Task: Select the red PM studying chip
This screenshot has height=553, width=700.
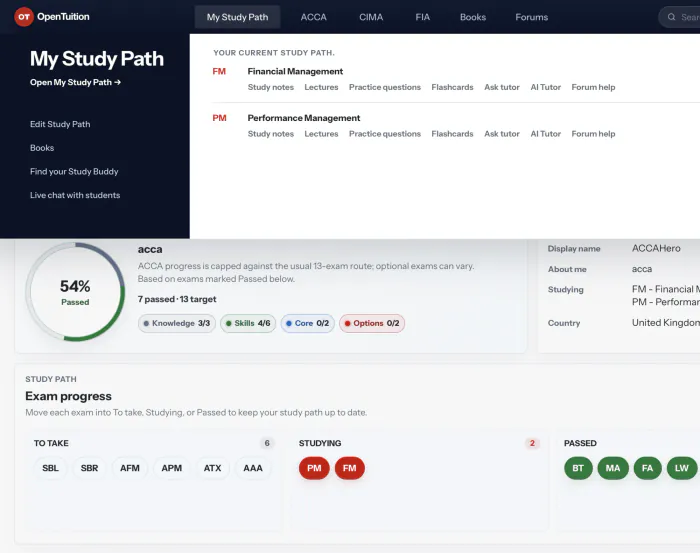Action: point(314,468)
